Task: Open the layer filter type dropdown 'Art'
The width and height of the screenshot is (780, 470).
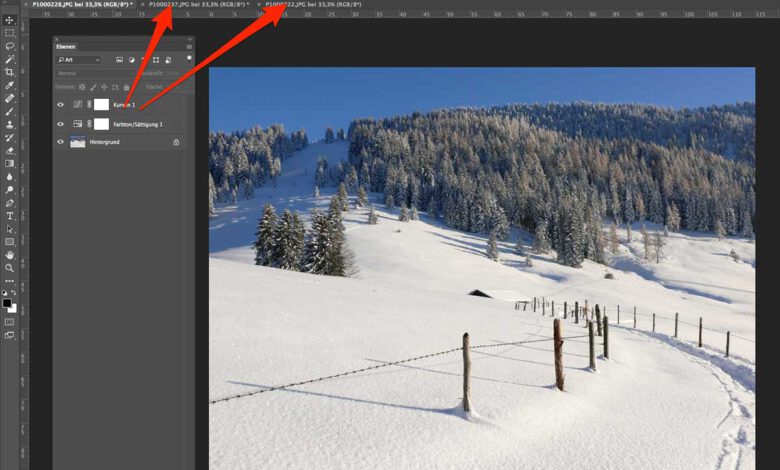Action: pos(78,60)
